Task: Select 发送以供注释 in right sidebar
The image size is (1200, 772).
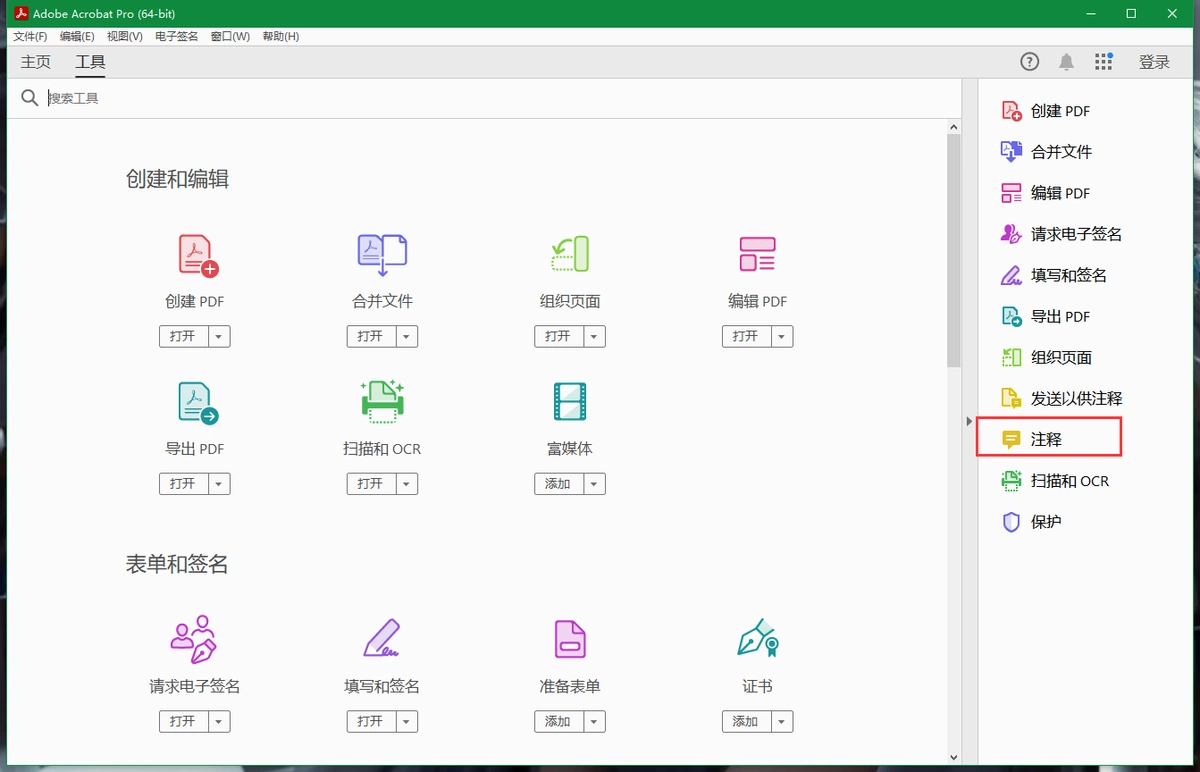Action: point(1062,398)
